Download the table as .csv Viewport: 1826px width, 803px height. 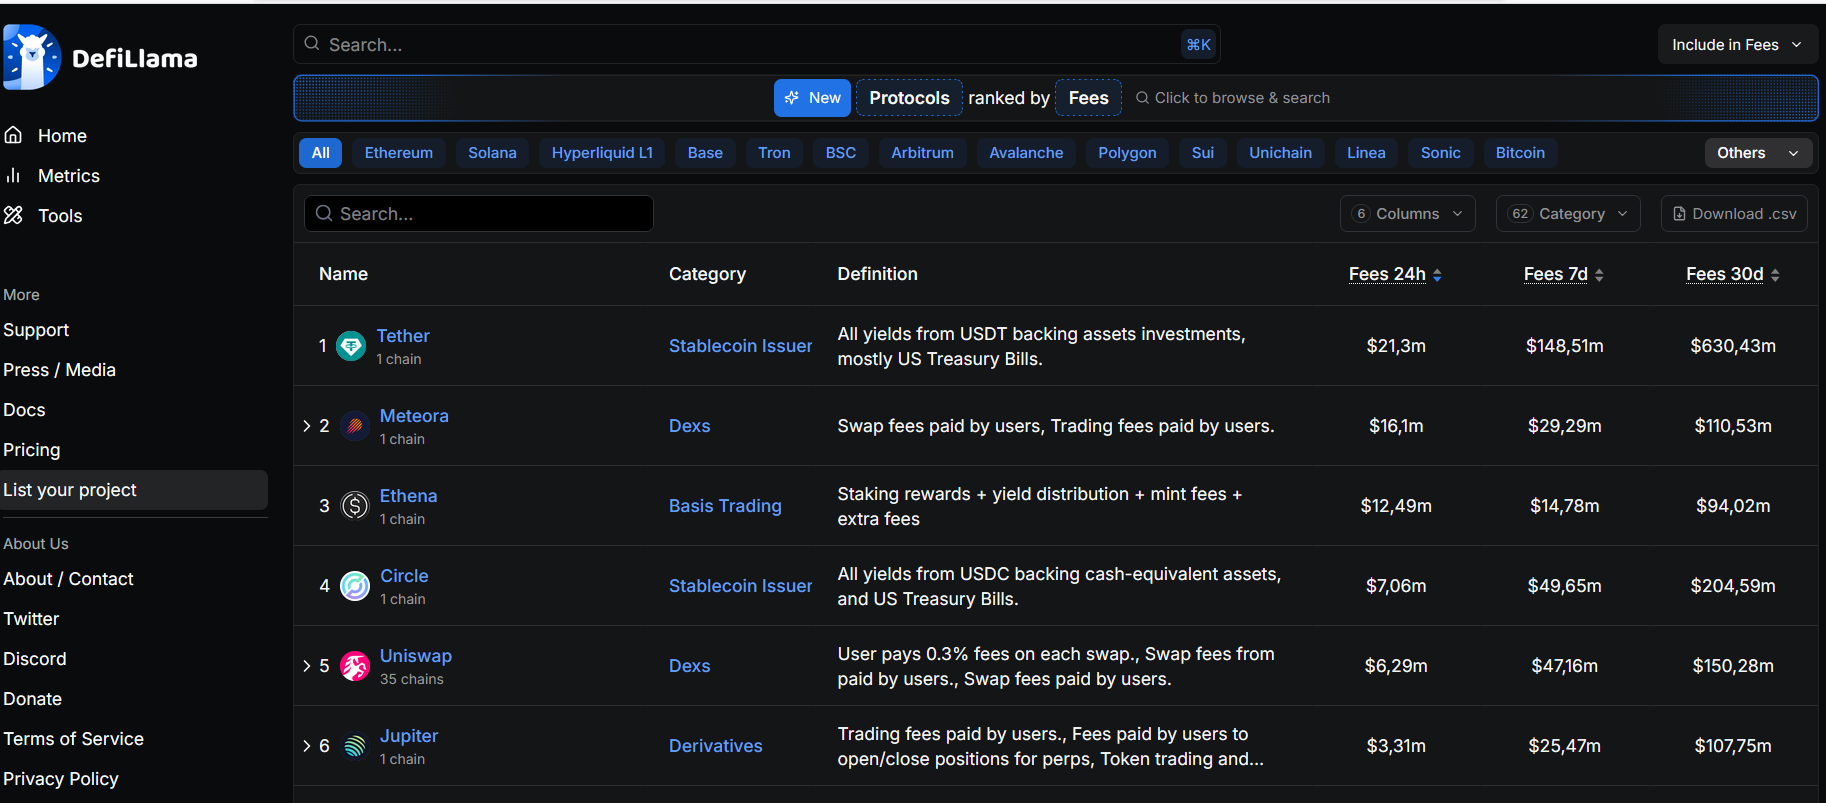[1734, 214]
